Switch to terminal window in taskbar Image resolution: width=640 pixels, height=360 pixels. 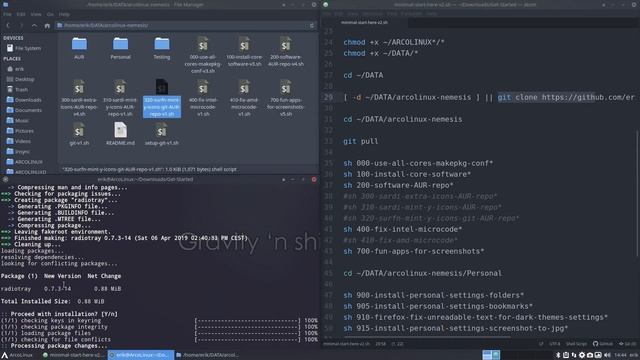point(141,355)
